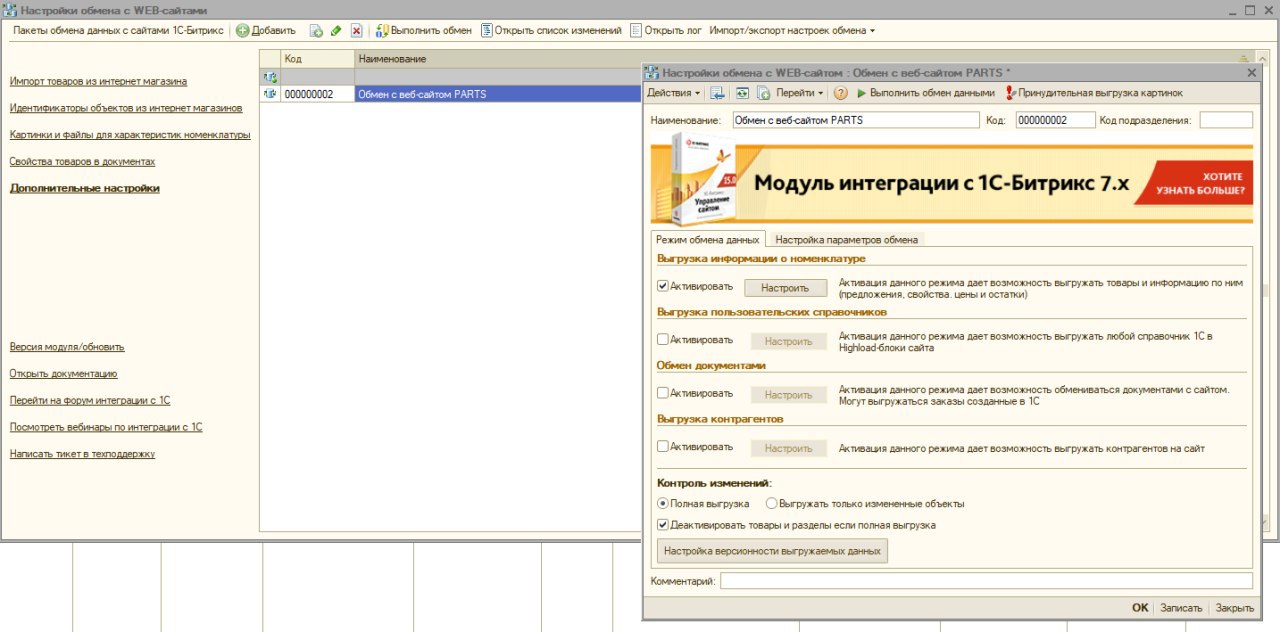Click the copy document icon before Перейти
Viewport: 1280px width, 632px height.
point(763,93)
